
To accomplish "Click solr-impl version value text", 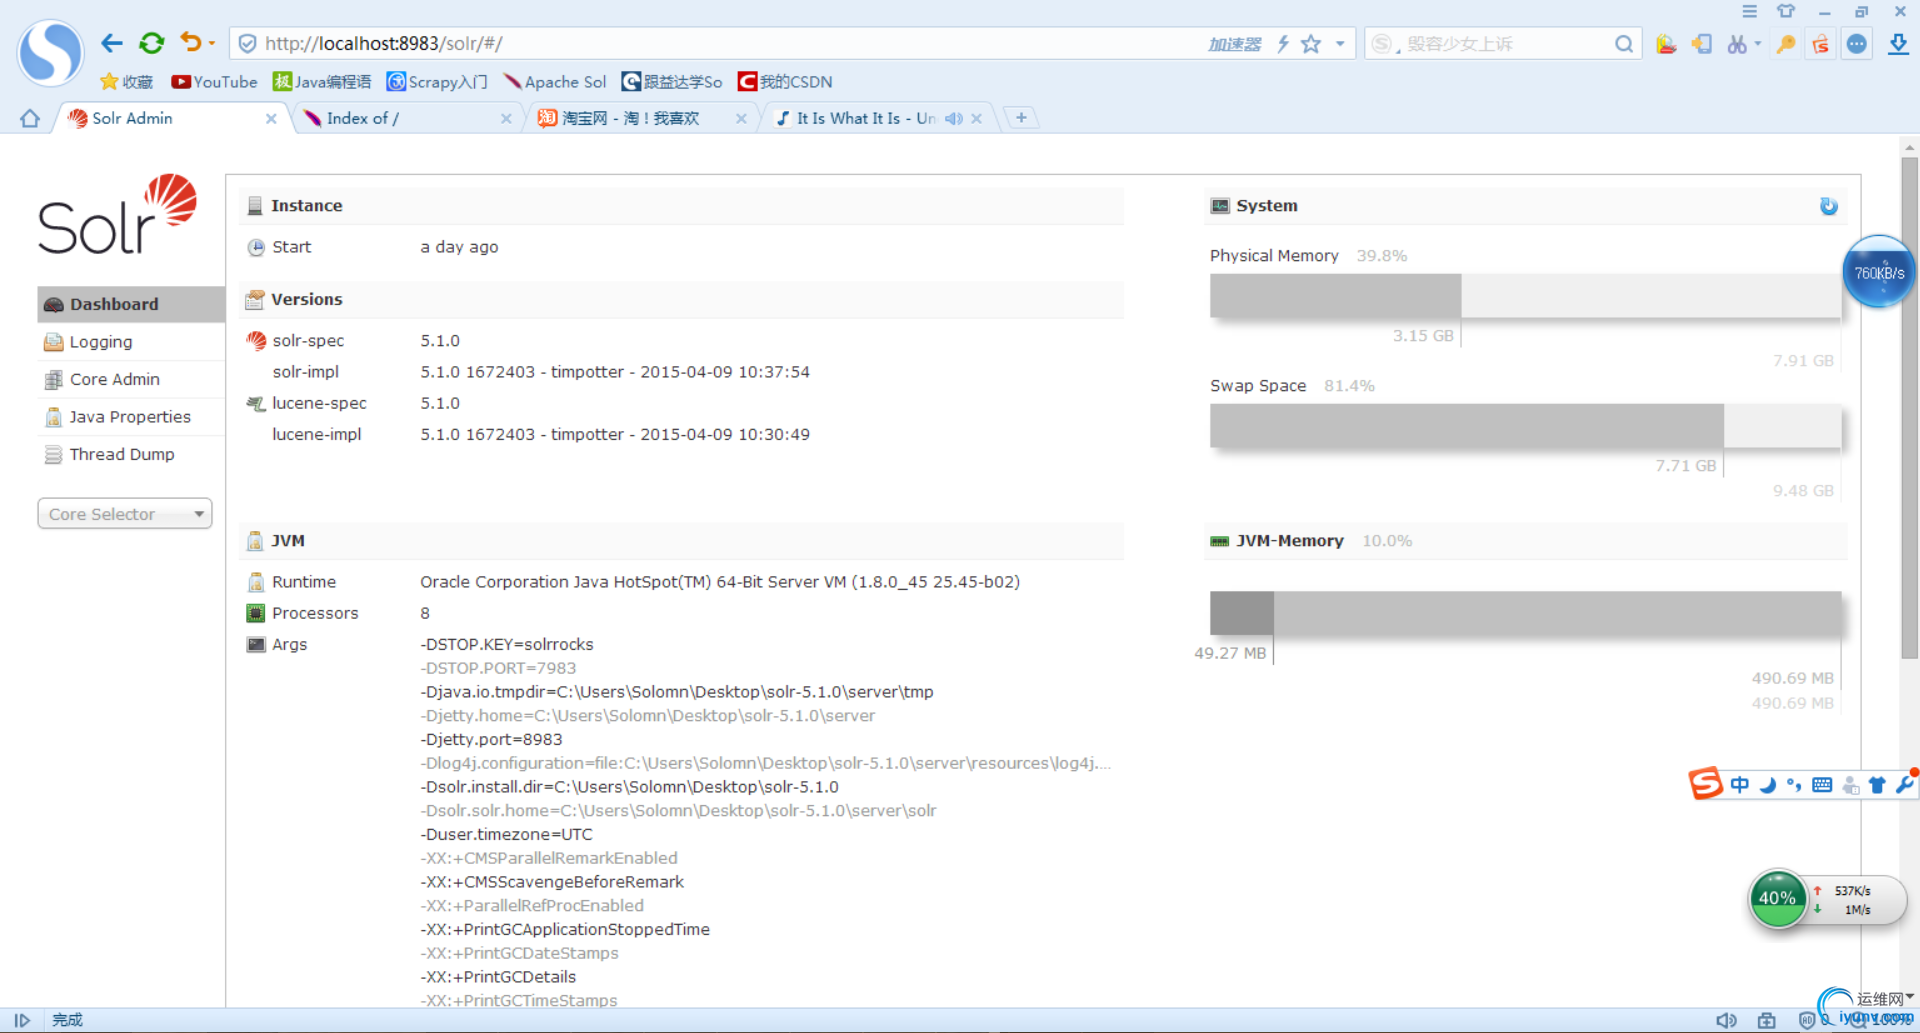I will (615, 372).
